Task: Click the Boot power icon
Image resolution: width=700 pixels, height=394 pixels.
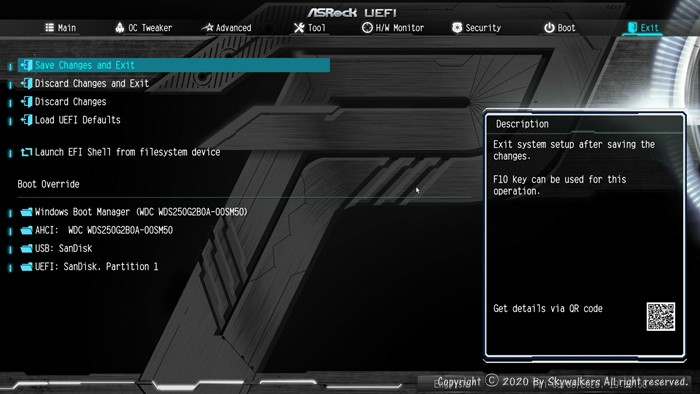Action: point(549,28)
